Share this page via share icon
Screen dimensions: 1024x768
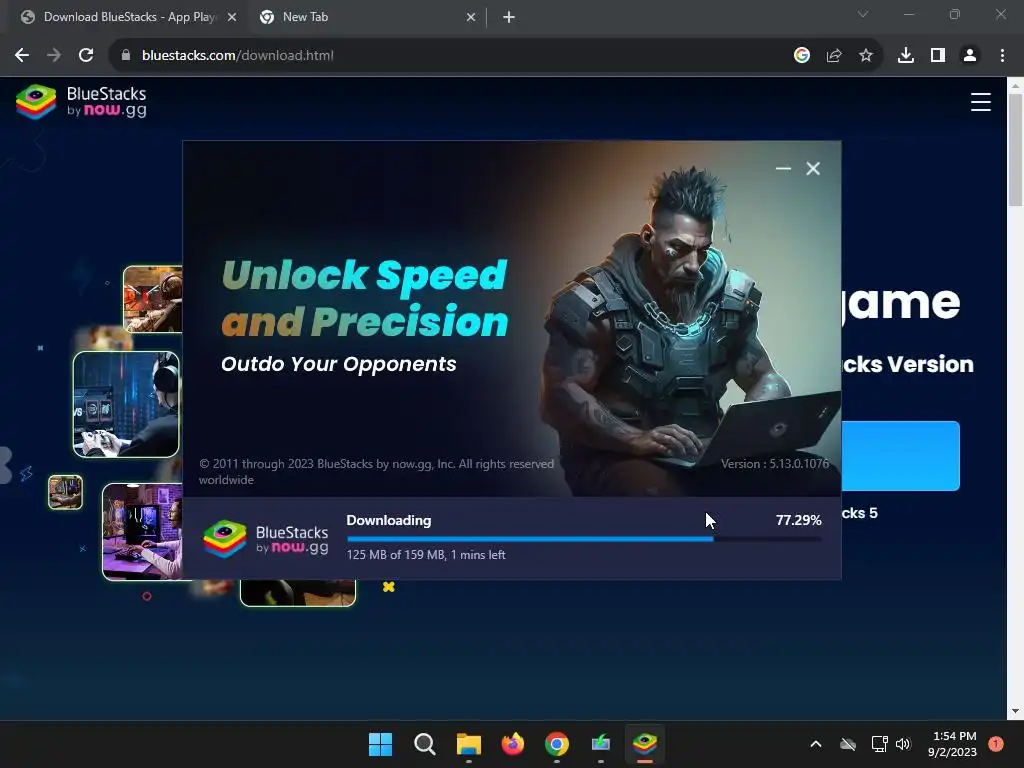[834, 56]
